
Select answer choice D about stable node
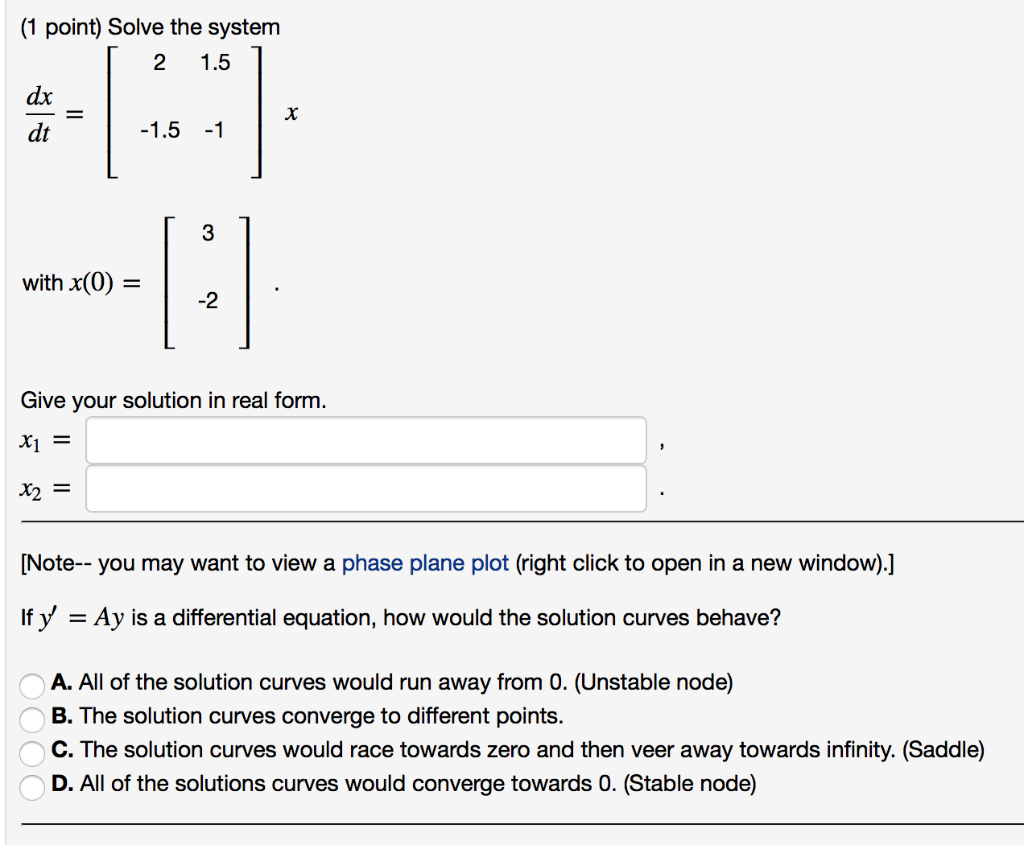(x=30, y=784)
